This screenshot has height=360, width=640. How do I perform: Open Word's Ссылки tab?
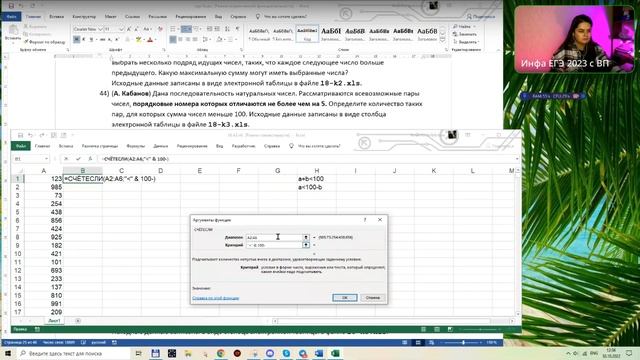click(x=132, y=16)
